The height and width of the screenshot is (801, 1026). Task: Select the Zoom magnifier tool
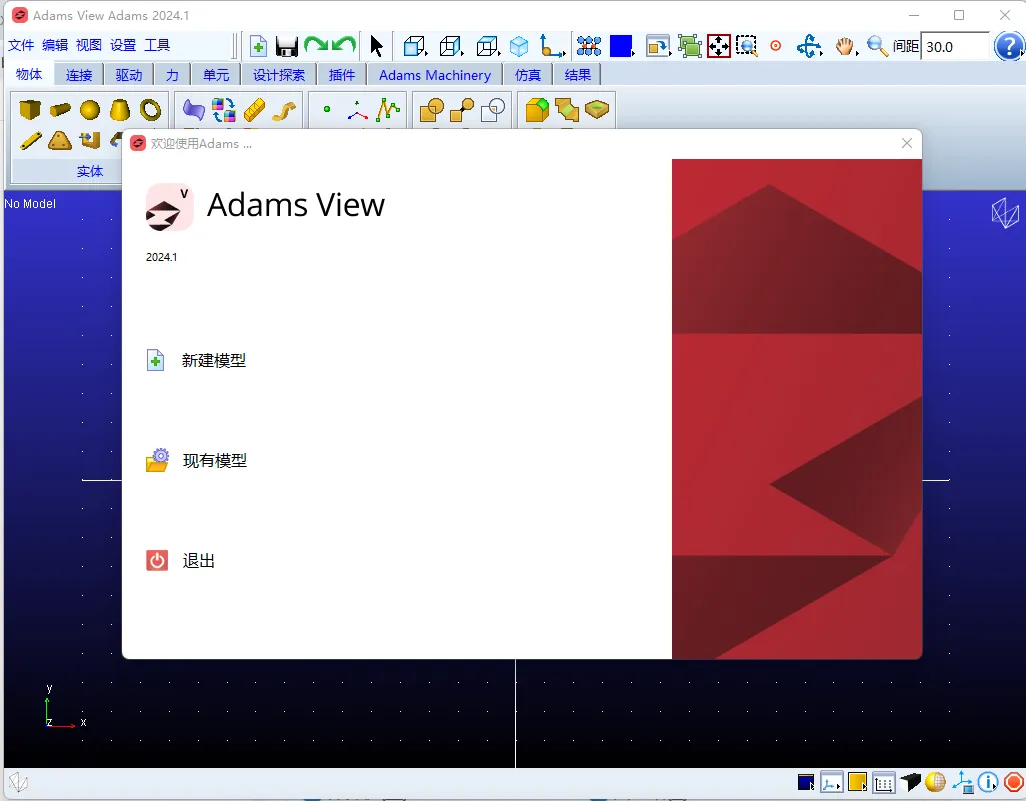point(877,46)
